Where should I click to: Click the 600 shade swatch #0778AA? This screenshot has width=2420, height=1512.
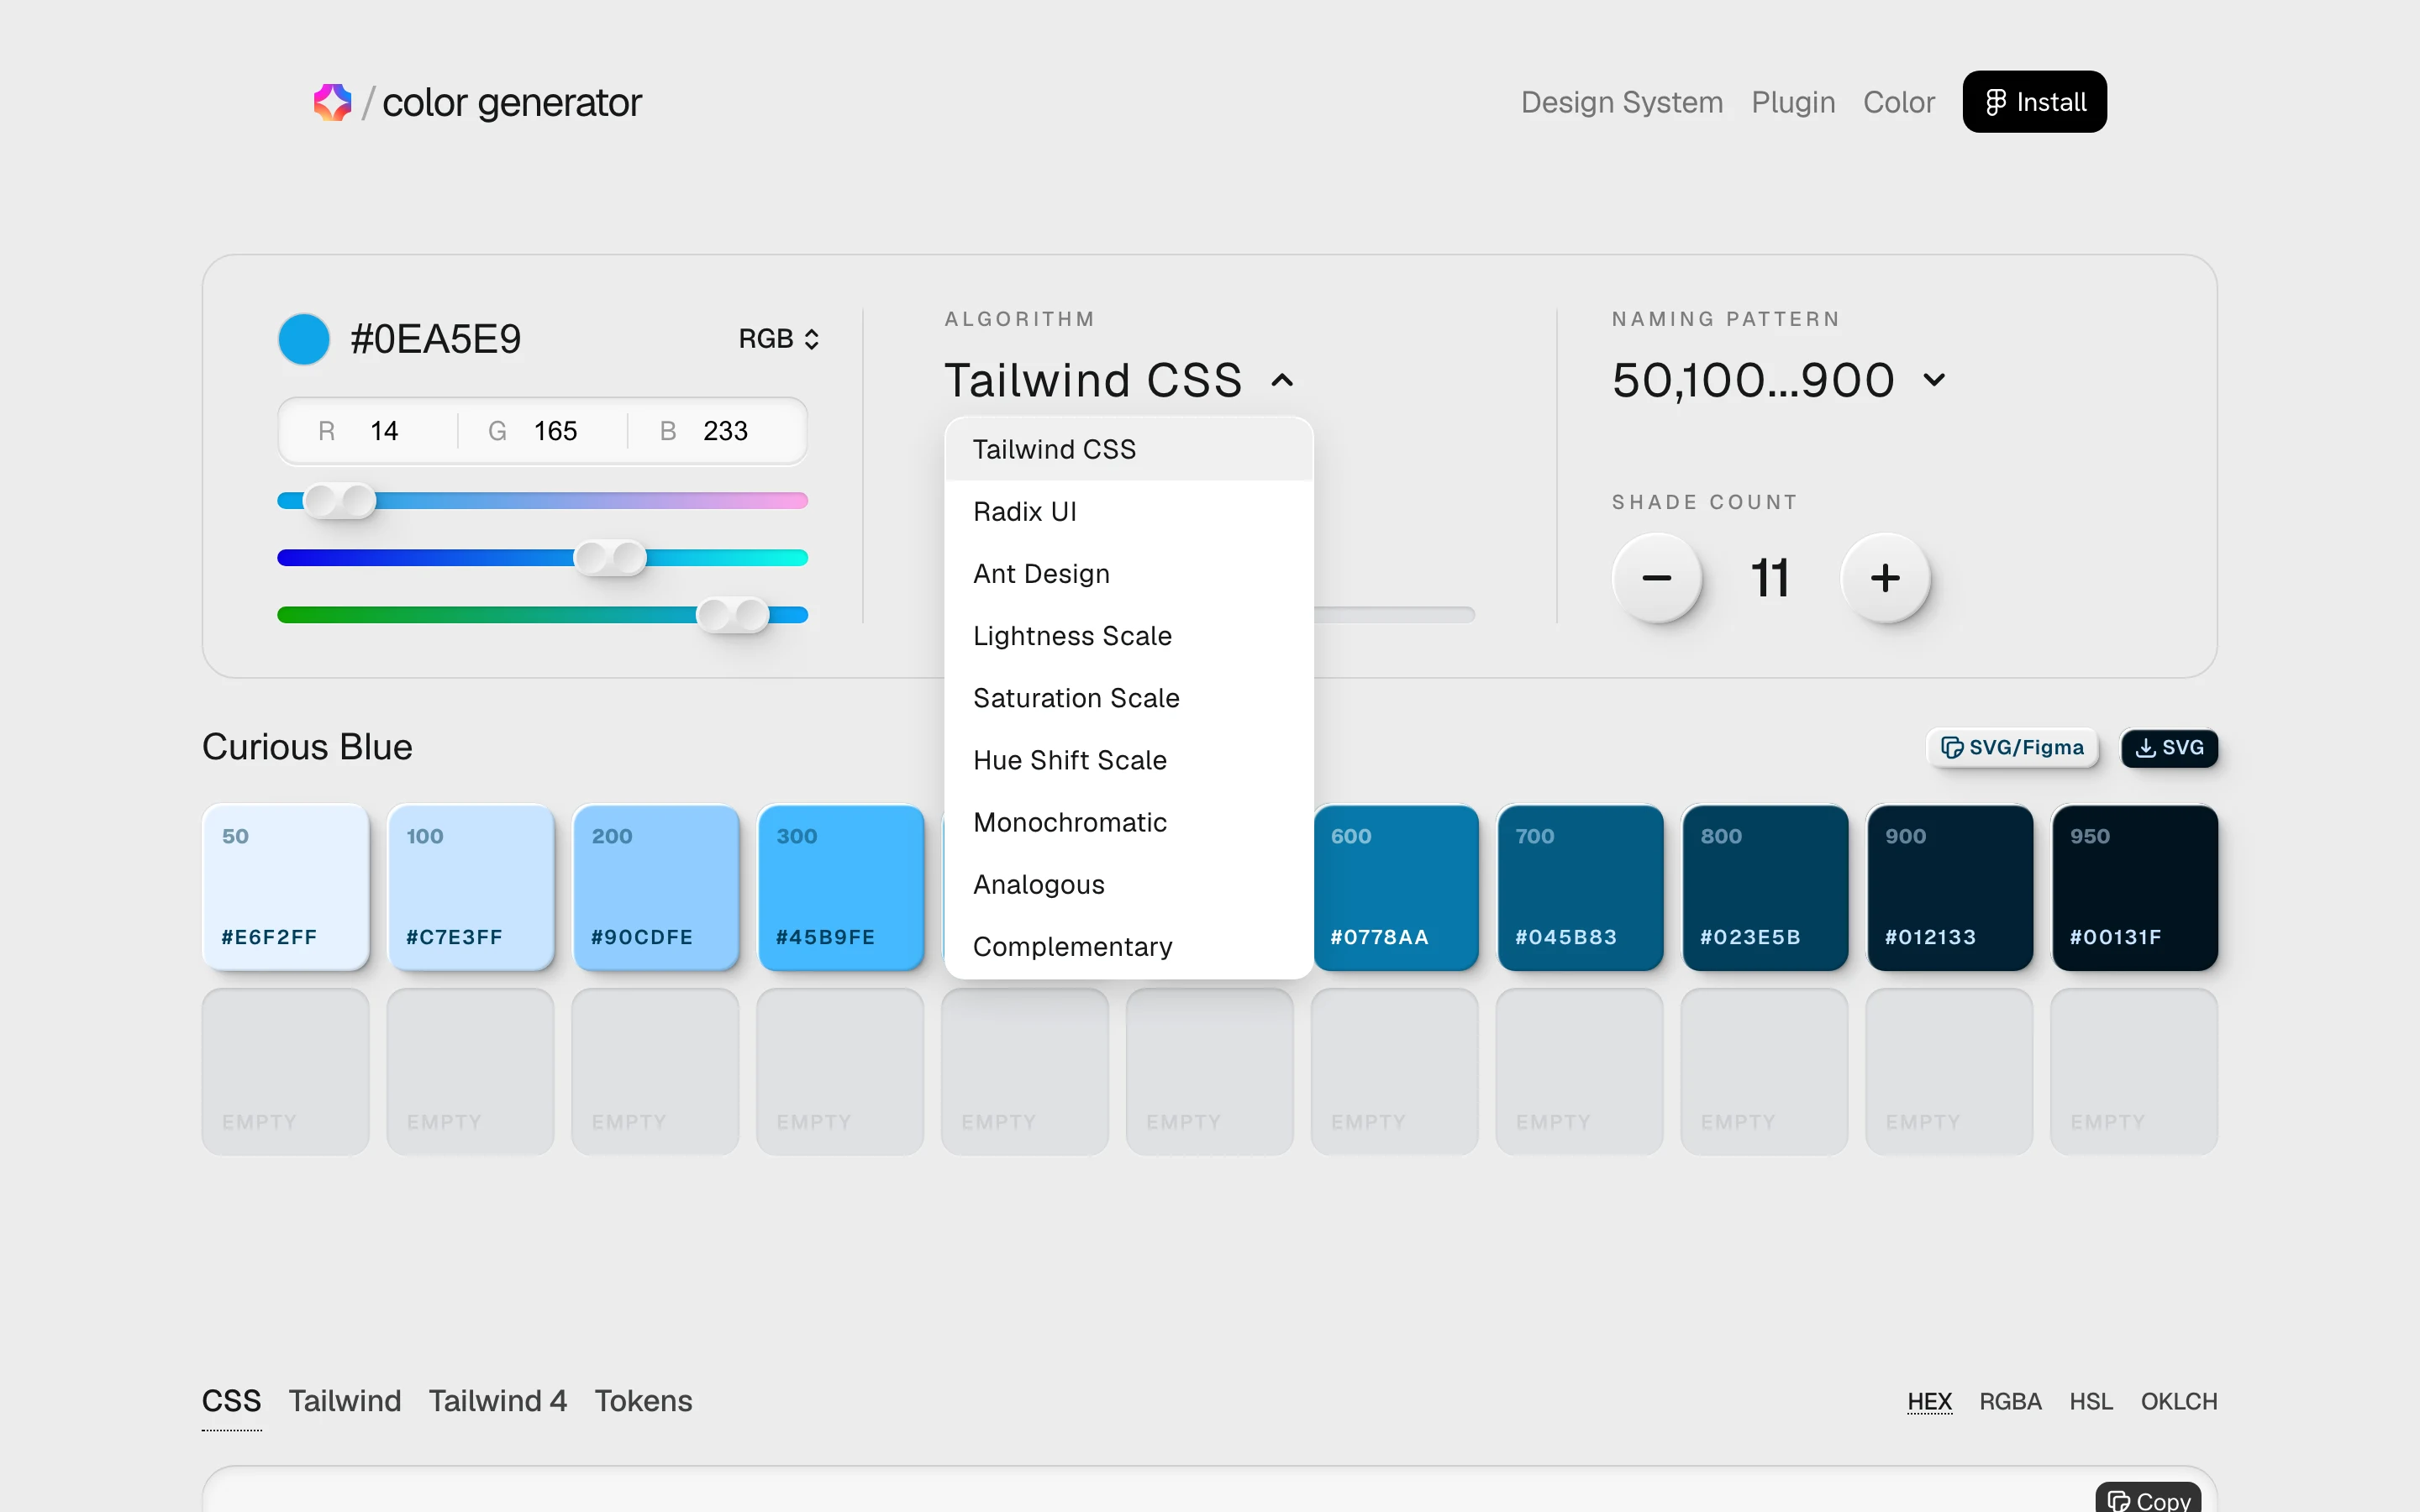point(1396,888)
